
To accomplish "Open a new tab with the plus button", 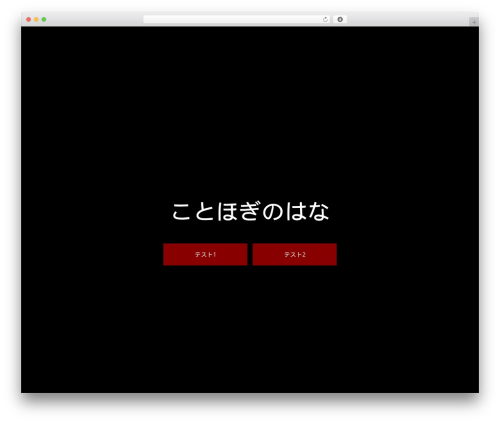I will (x=474, y=22).
